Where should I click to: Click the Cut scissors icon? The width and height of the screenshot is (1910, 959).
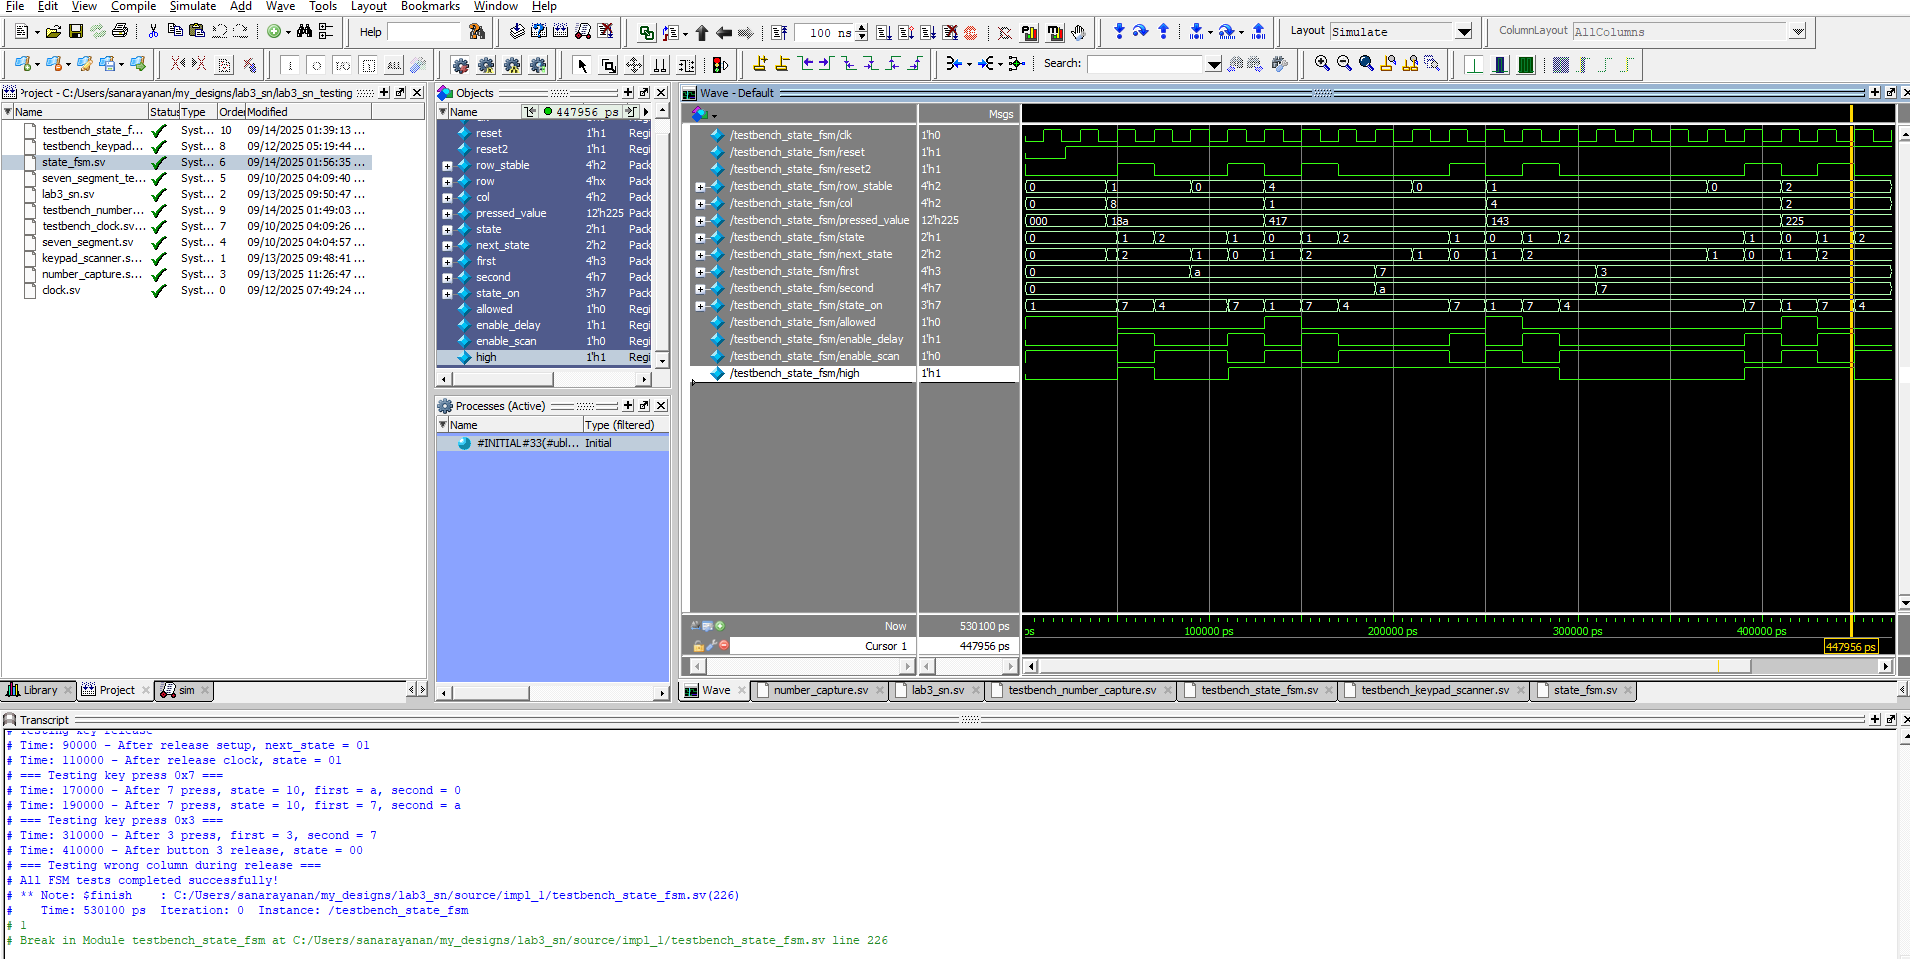(153, 32)
